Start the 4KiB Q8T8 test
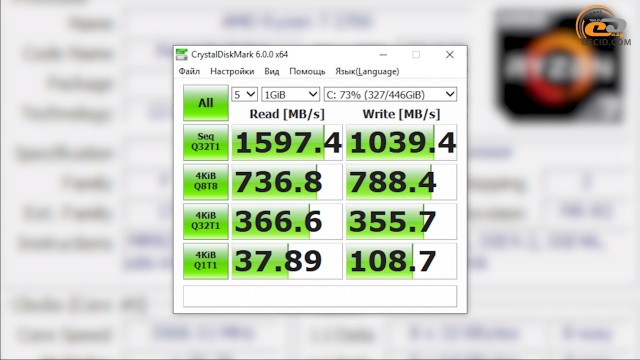Viewport: 640px width, 360px height. tap(206, 182)
